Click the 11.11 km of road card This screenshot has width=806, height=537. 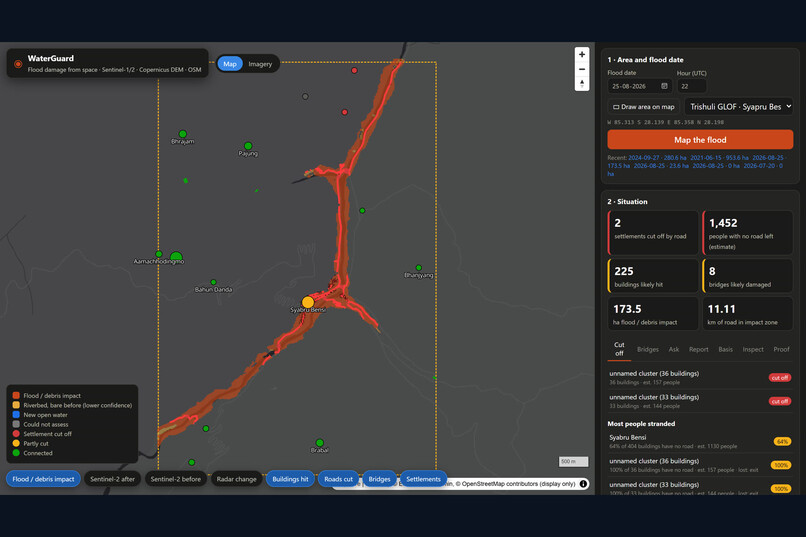(x=747, y=313)
